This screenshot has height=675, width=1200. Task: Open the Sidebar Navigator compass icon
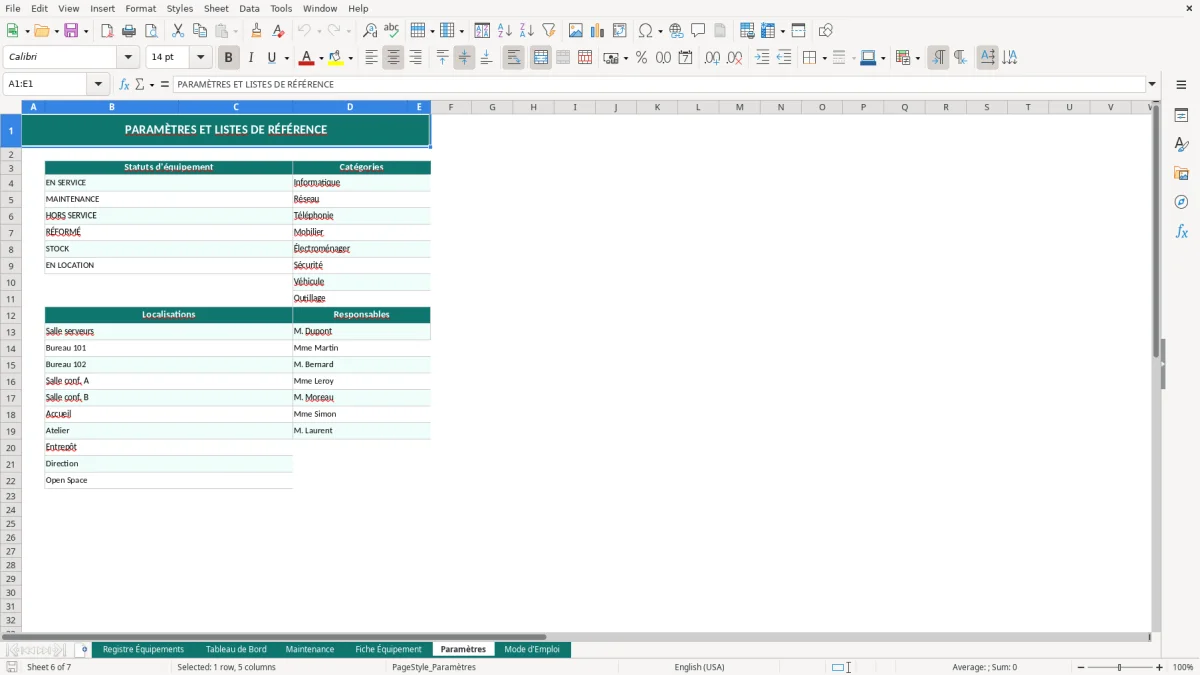pos(1181,202)
